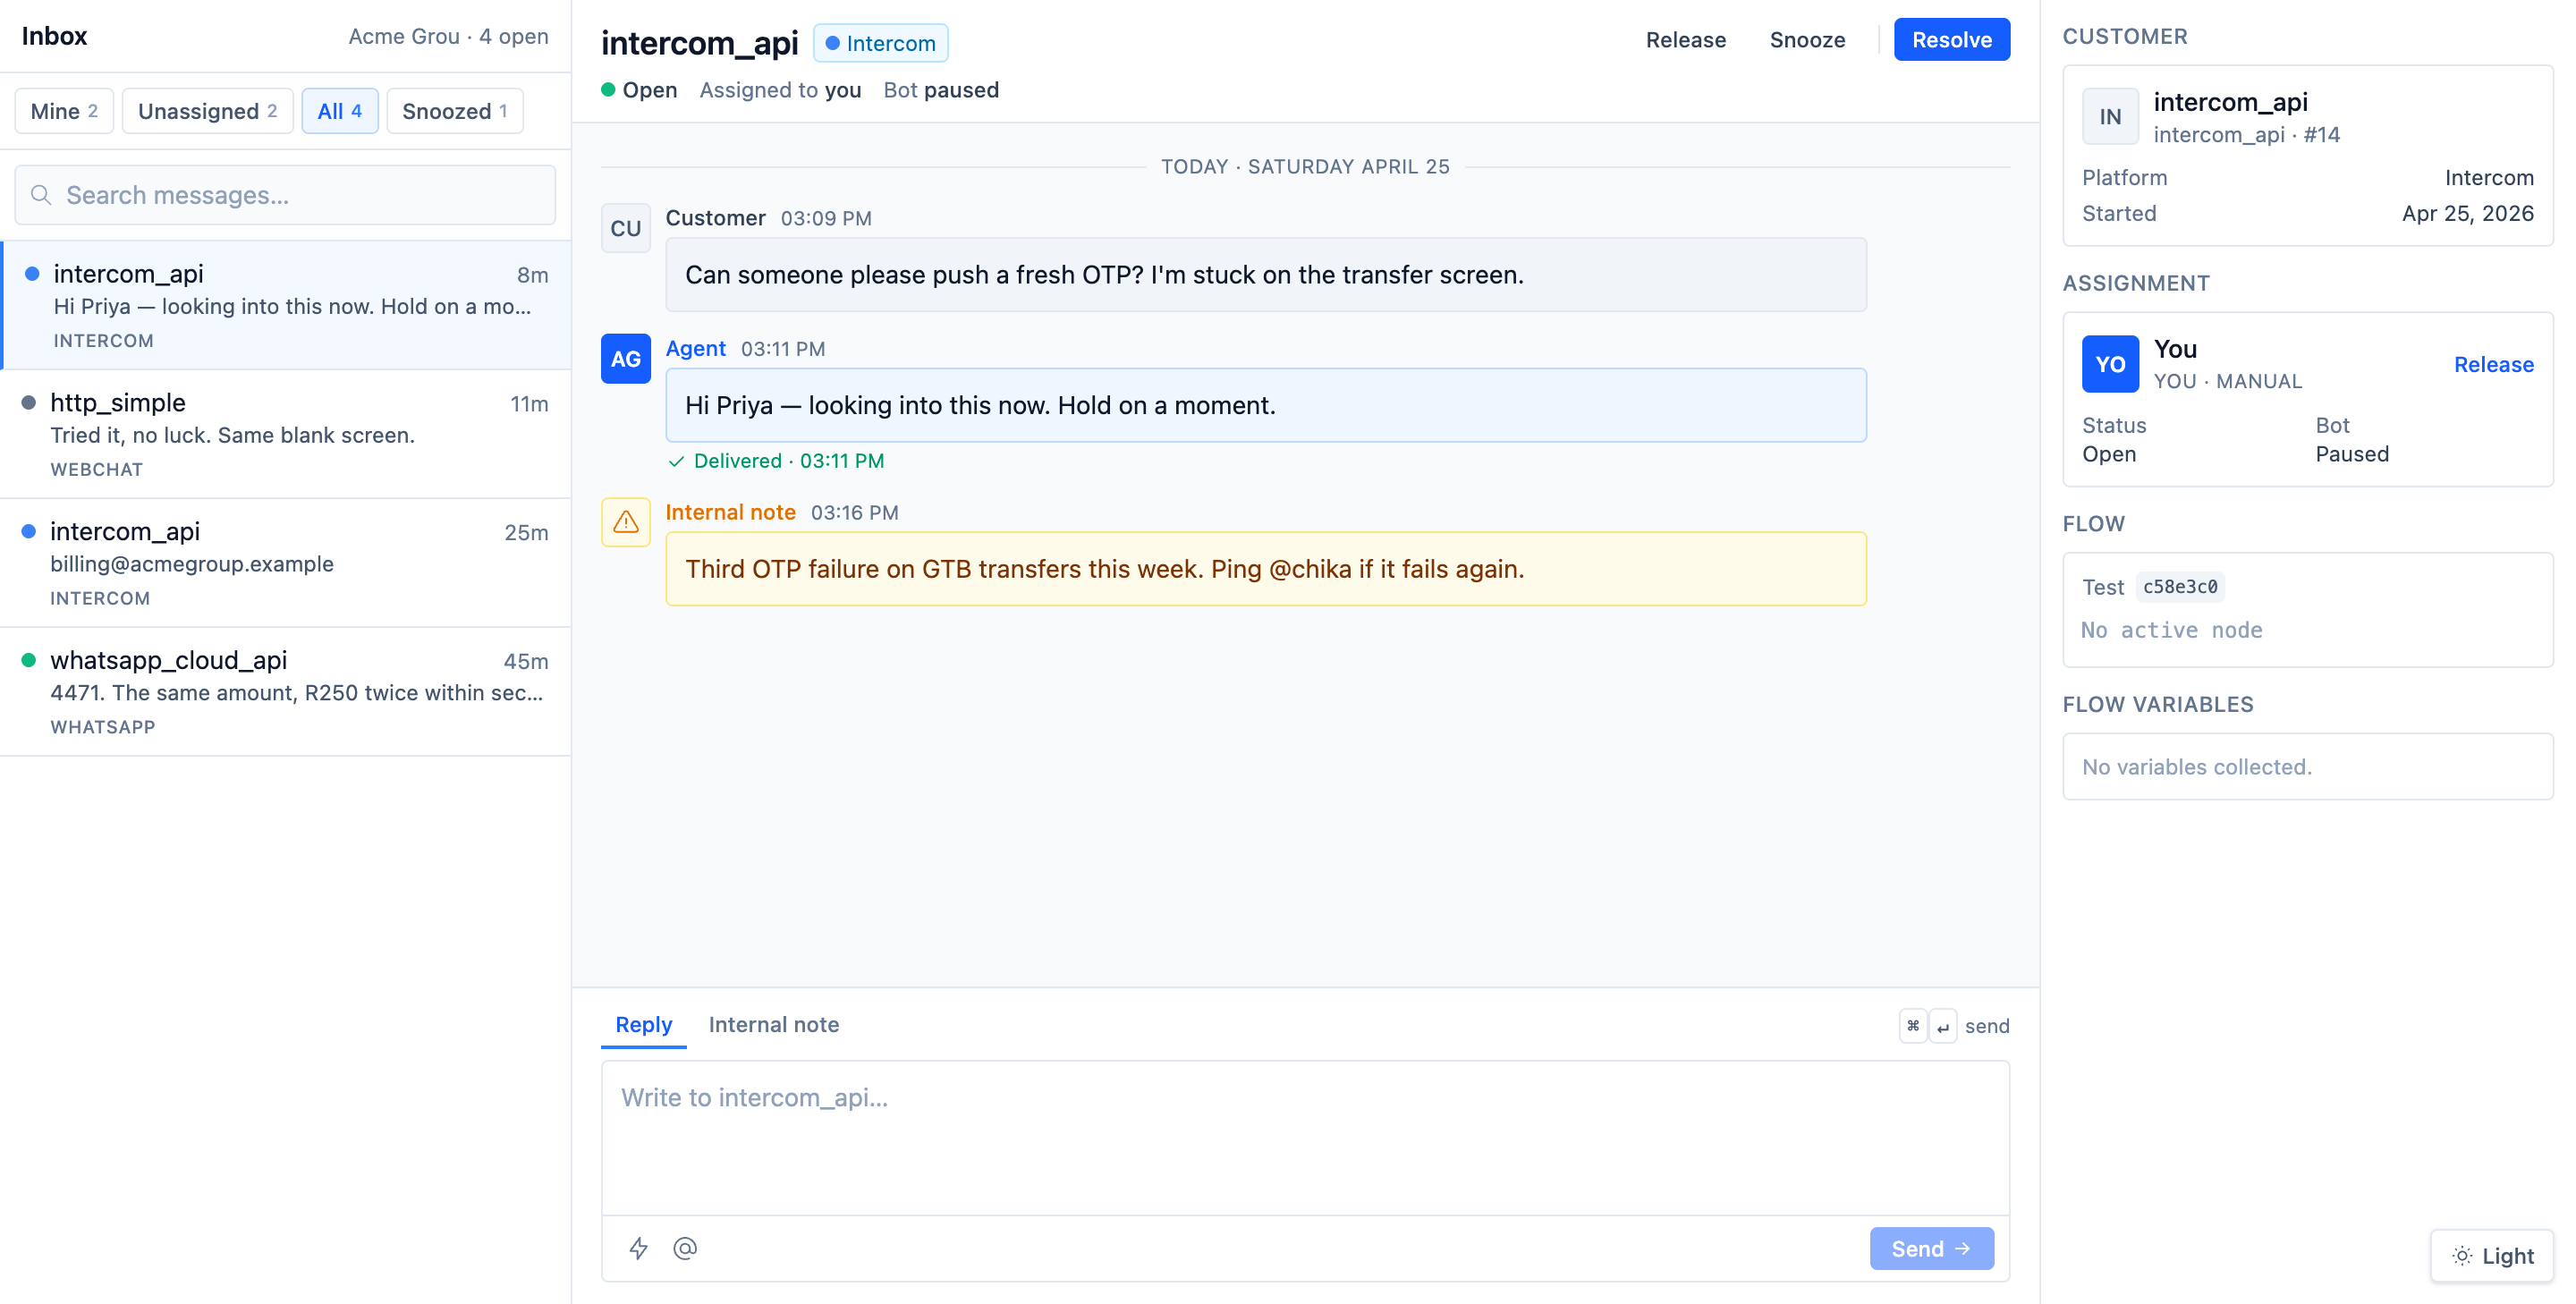Viewport: 2576px width, 1304px height.
Task: Open the http_simple webchat conversation
Action: (x=285, y=434)
